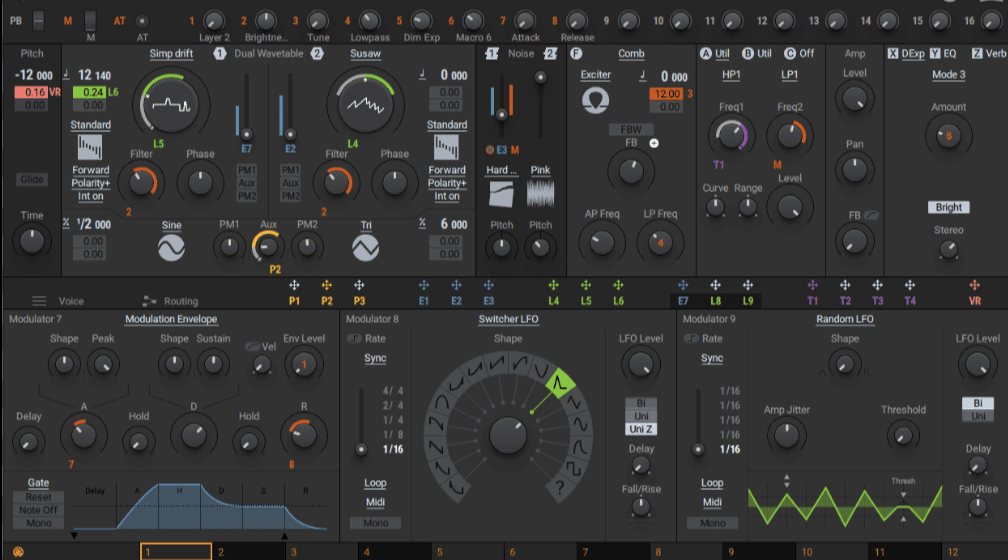This screenshot has width=1008, height=560.
Task: Open the HP1 filter type dropdown
Action: click(731, 75)
